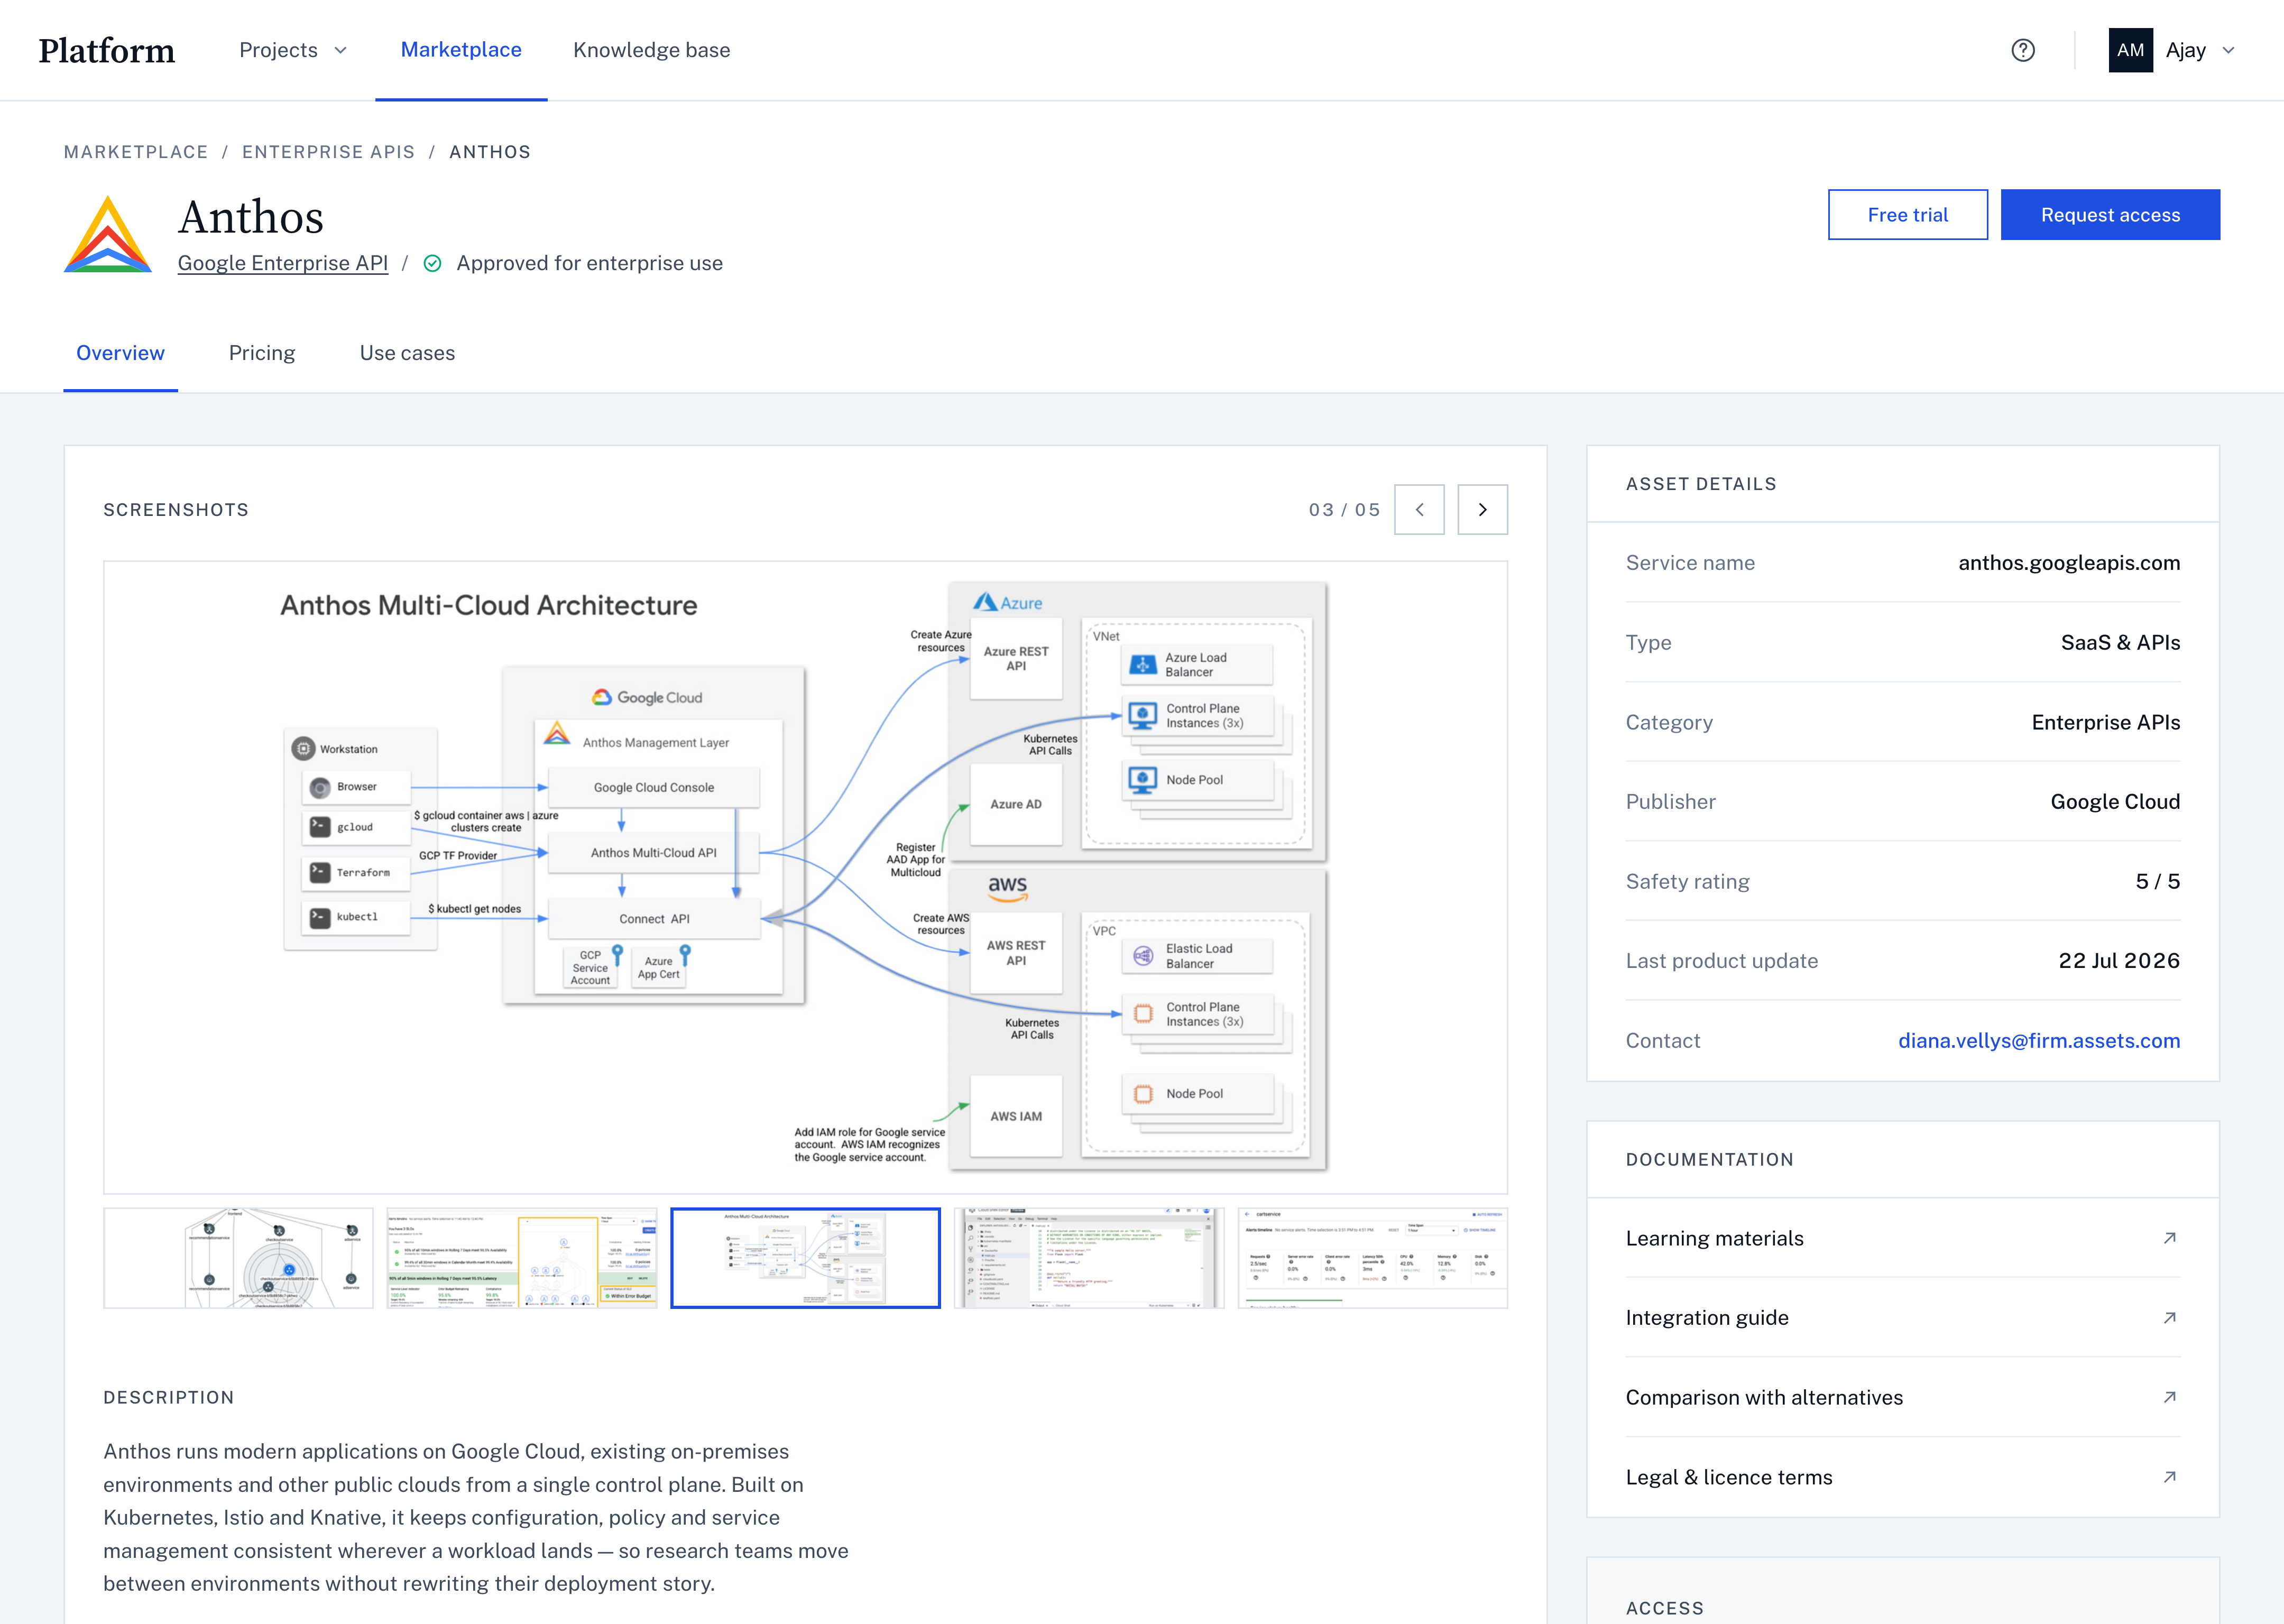Click the help question mark icon
Image resolution: width=2284 pixels, height=1624 pixels.
[2022, 50]
